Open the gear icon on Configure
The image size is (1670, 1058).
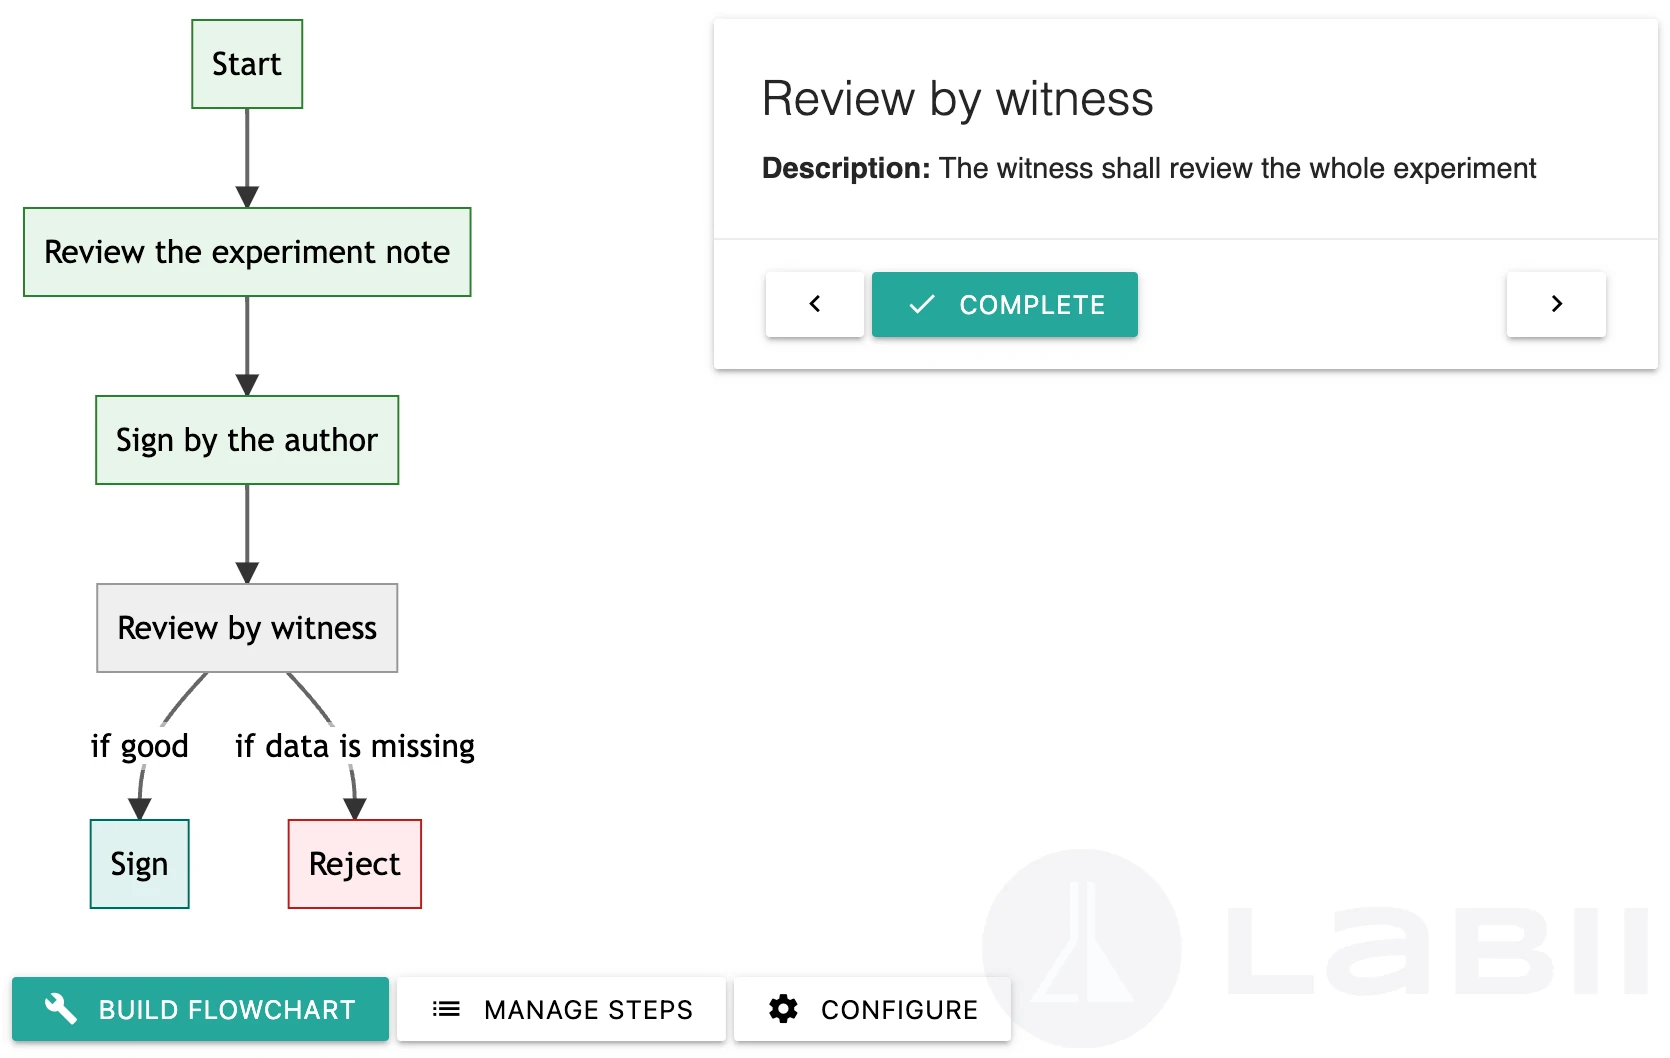[x=784, y=1009]
